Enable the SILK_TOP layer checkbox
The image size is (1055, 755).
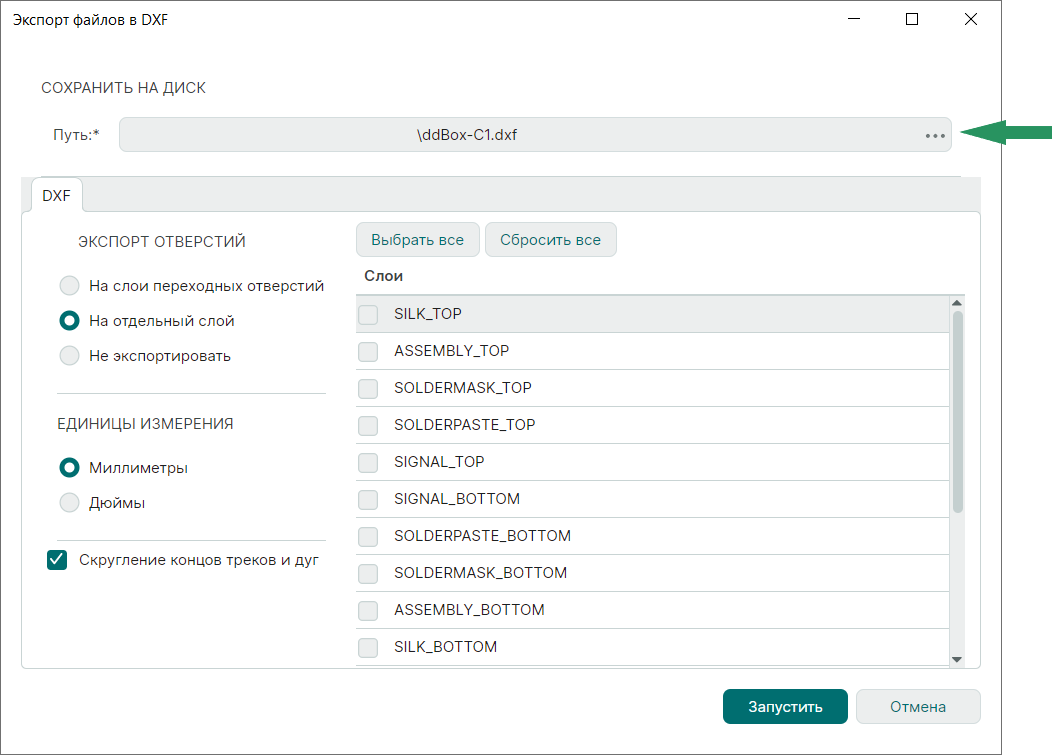coord(368,314)
